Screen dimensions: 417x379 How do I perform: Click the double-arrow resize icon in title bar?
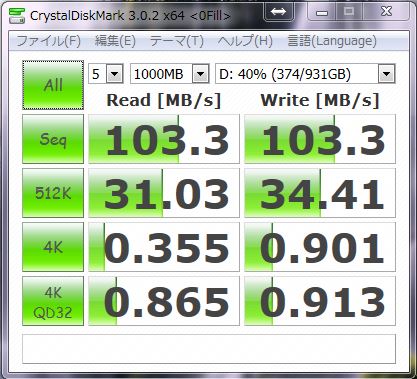coord(278,12)
